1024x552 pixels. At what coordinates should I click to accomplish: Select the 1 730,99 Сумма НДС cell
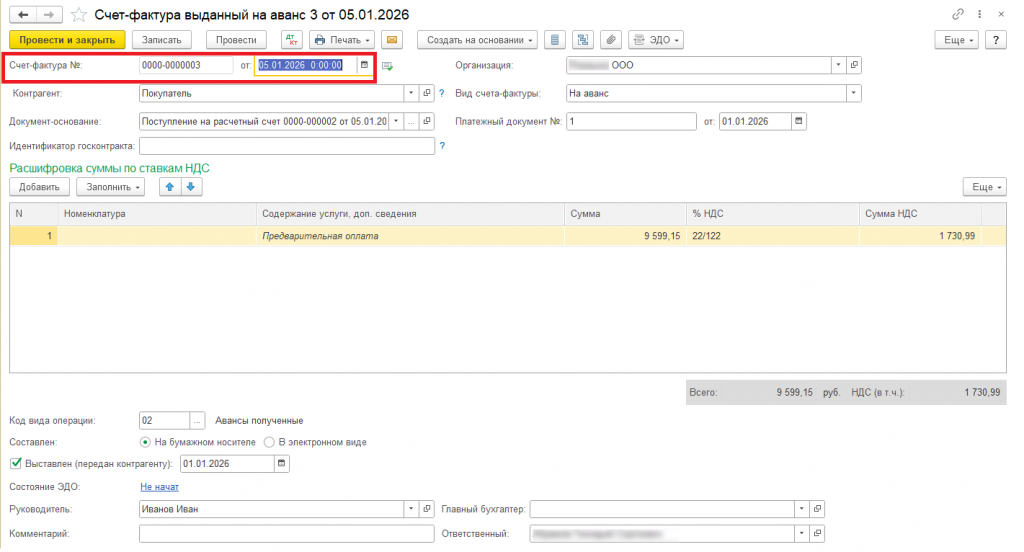(920, 236)
